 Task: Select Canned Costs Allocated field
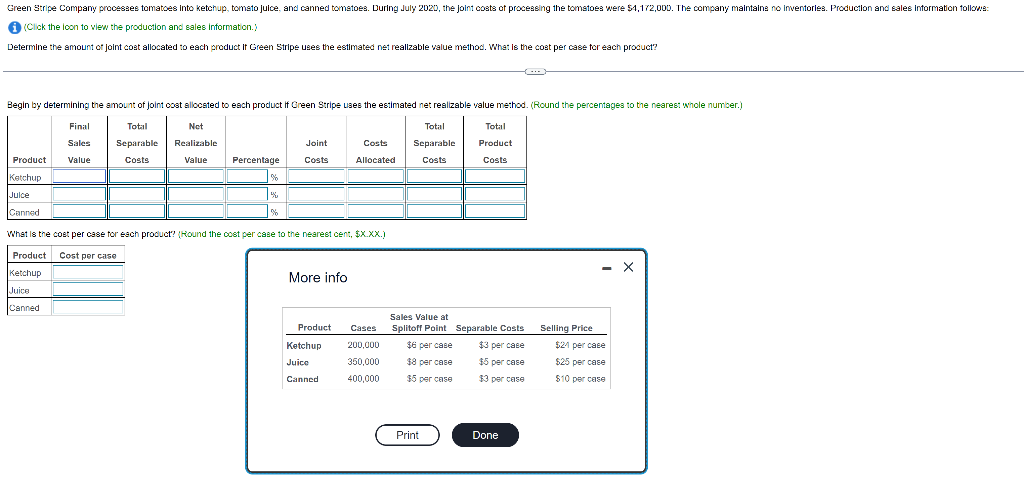[375, 211]
